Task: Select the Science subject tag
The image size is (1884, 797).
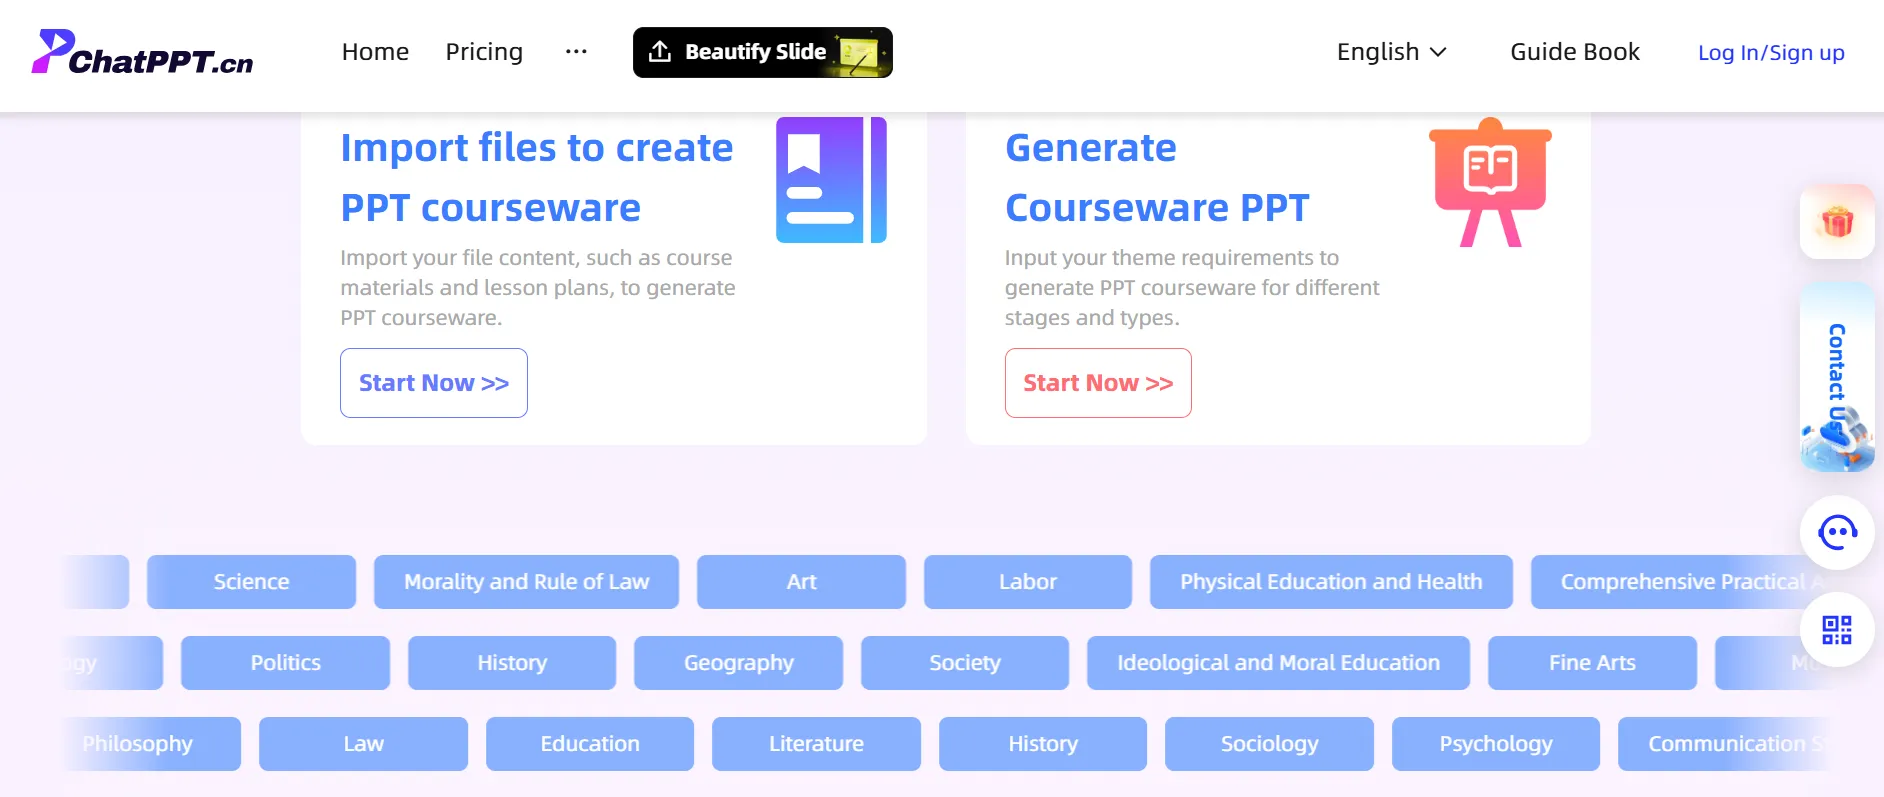Action: coord(251,582)
